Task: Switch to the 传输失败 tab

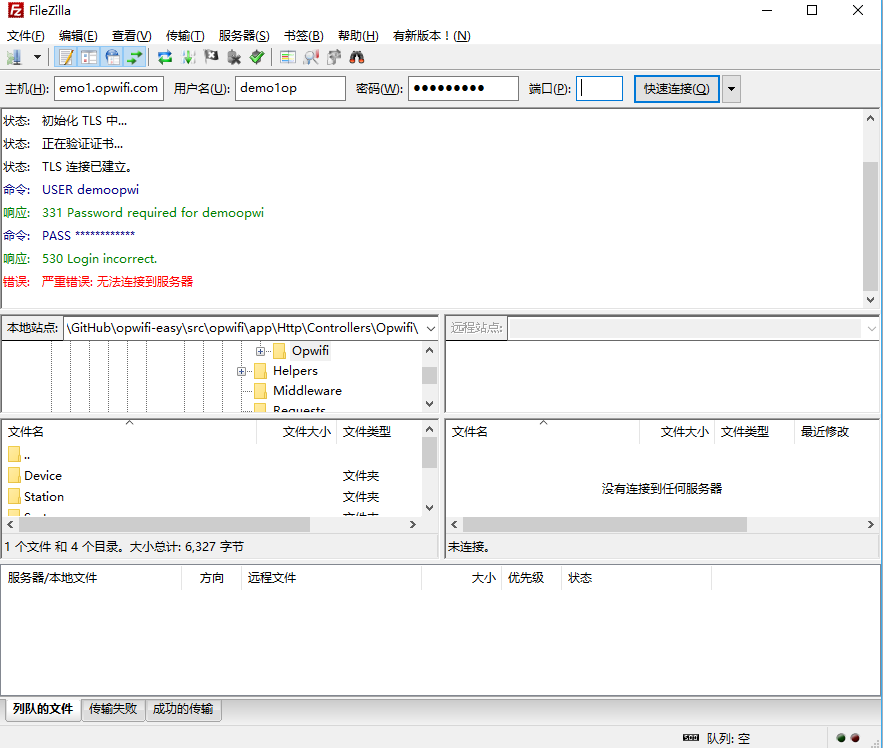Action: click(113, 709)
